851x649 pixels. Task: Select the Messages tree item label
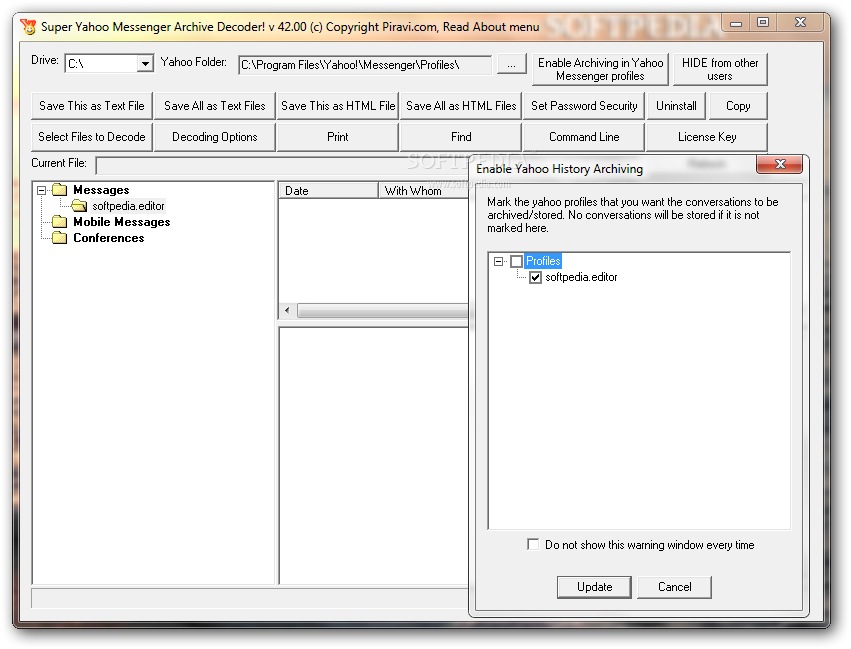pyautogui.click(x=101, y=190)
